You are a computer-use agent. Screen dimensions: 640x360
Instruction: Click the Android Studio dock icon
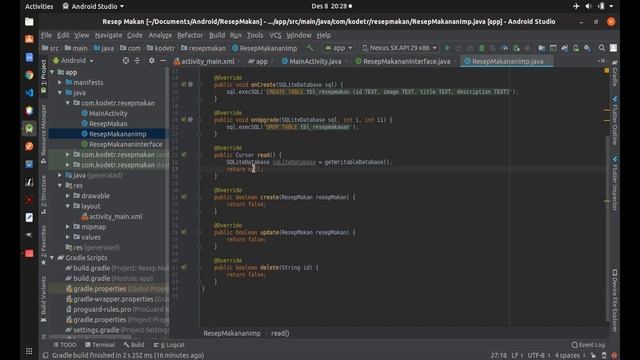pos(29,129)
